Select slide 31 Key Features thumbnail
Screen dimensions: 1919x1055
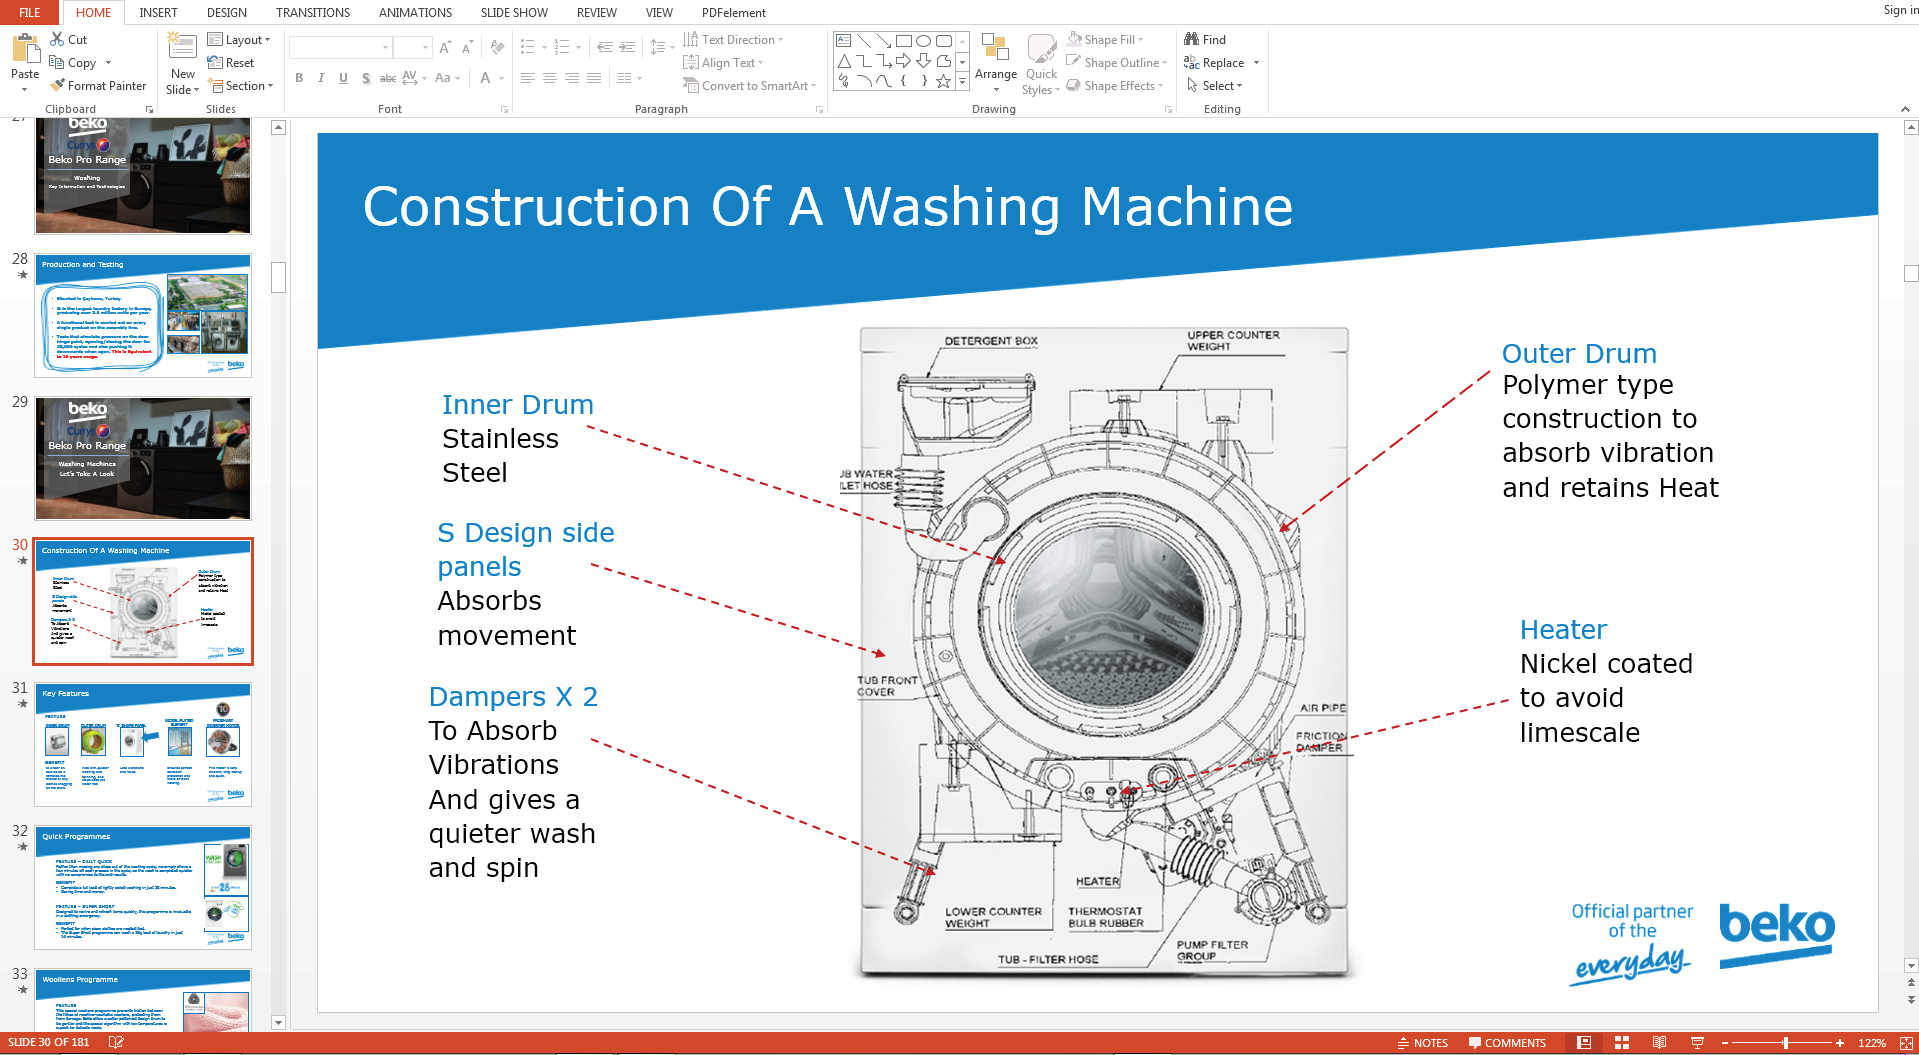point(143,745)
